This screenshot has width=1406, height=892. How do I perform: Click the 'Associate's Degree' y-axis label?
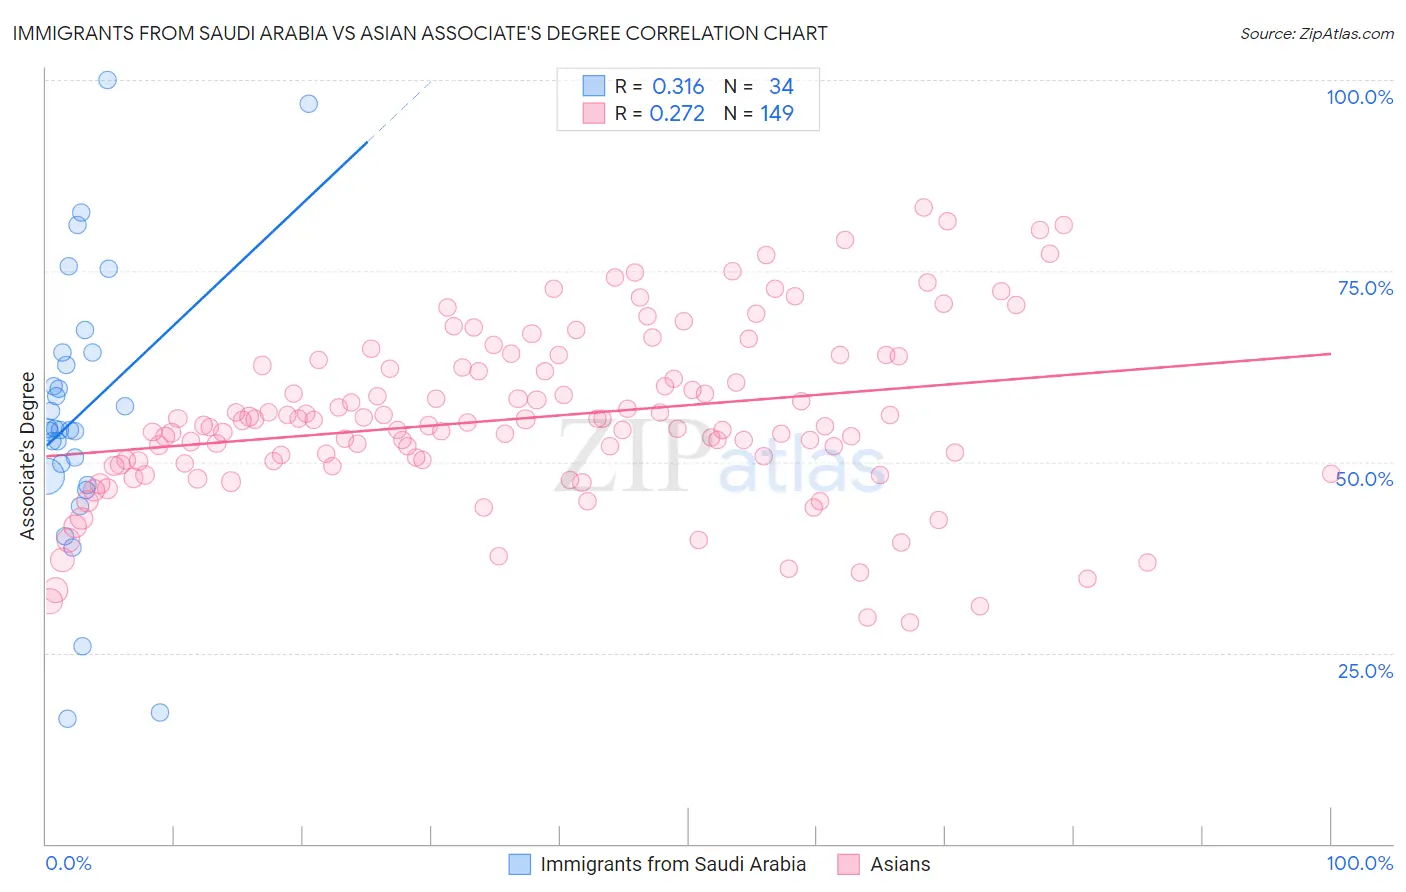click(28, 455)
